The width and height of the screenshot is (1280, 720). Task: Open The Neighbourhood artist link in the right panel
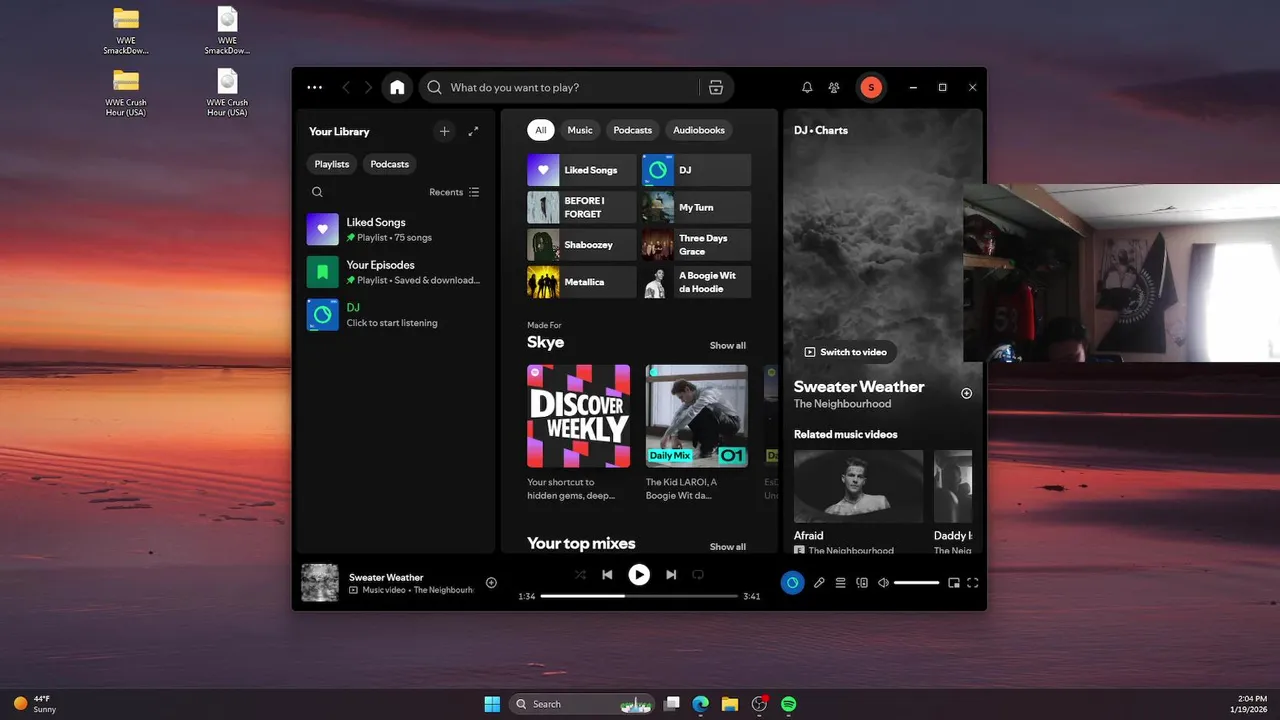click(x=842, y=404)
